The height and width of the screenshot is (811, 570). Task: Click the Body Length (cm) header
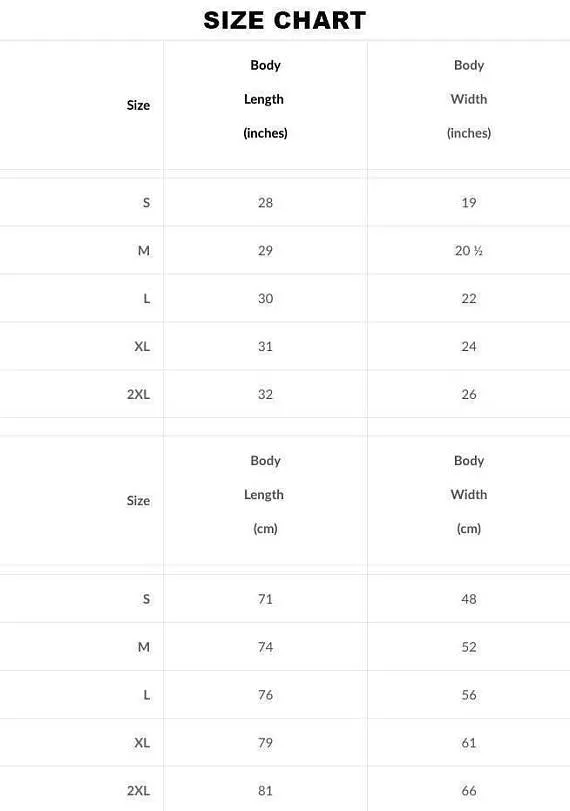[265, 494]
